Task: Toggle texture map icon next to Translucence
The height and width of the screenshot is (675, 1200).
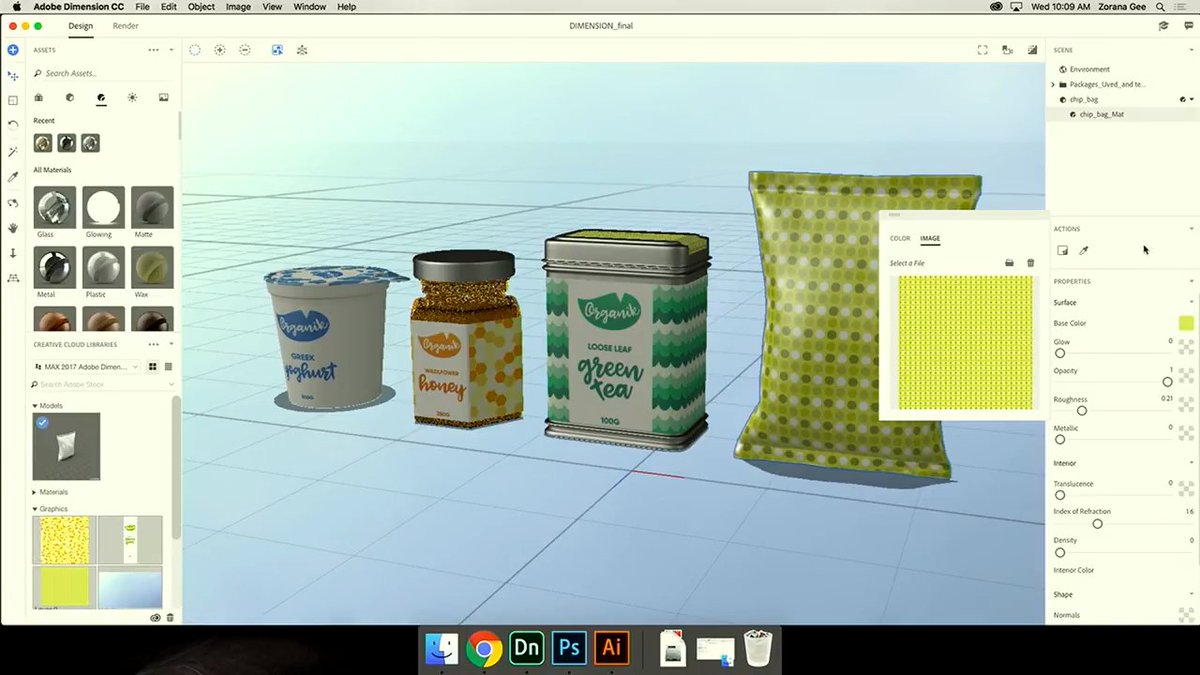Action: [1186, 489]
